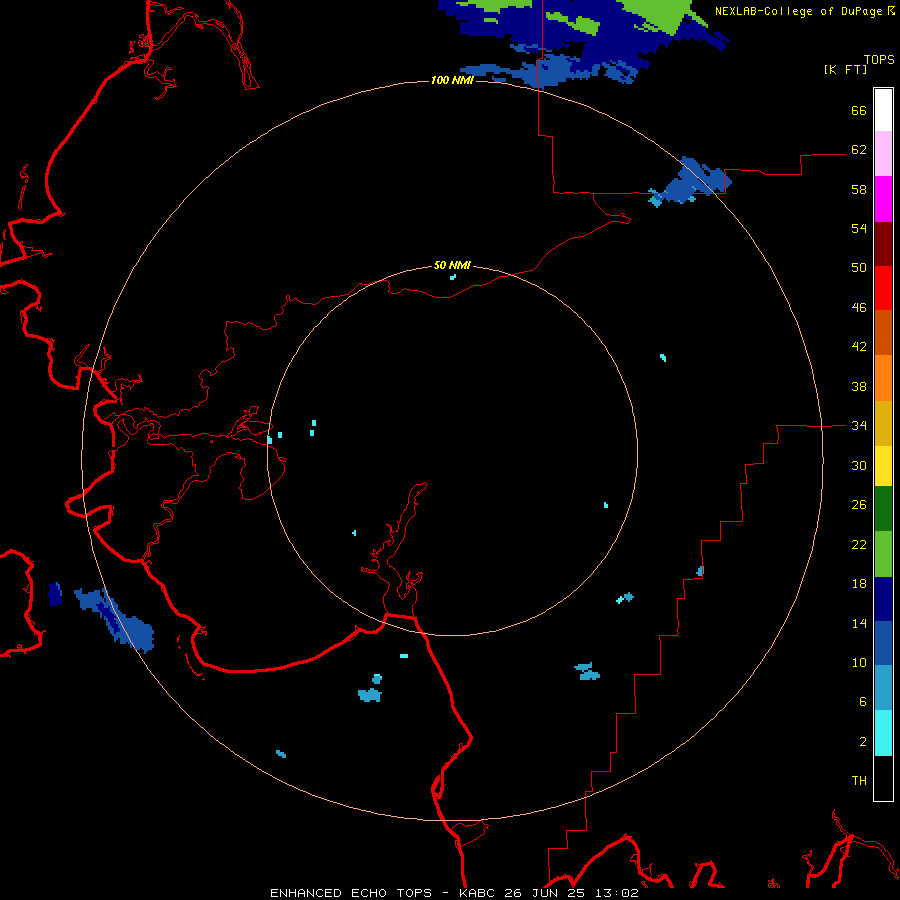This screenshot has height=900, width=900.
Task: Click the green echo region at top edge
Action: click(x=666, y=14)
